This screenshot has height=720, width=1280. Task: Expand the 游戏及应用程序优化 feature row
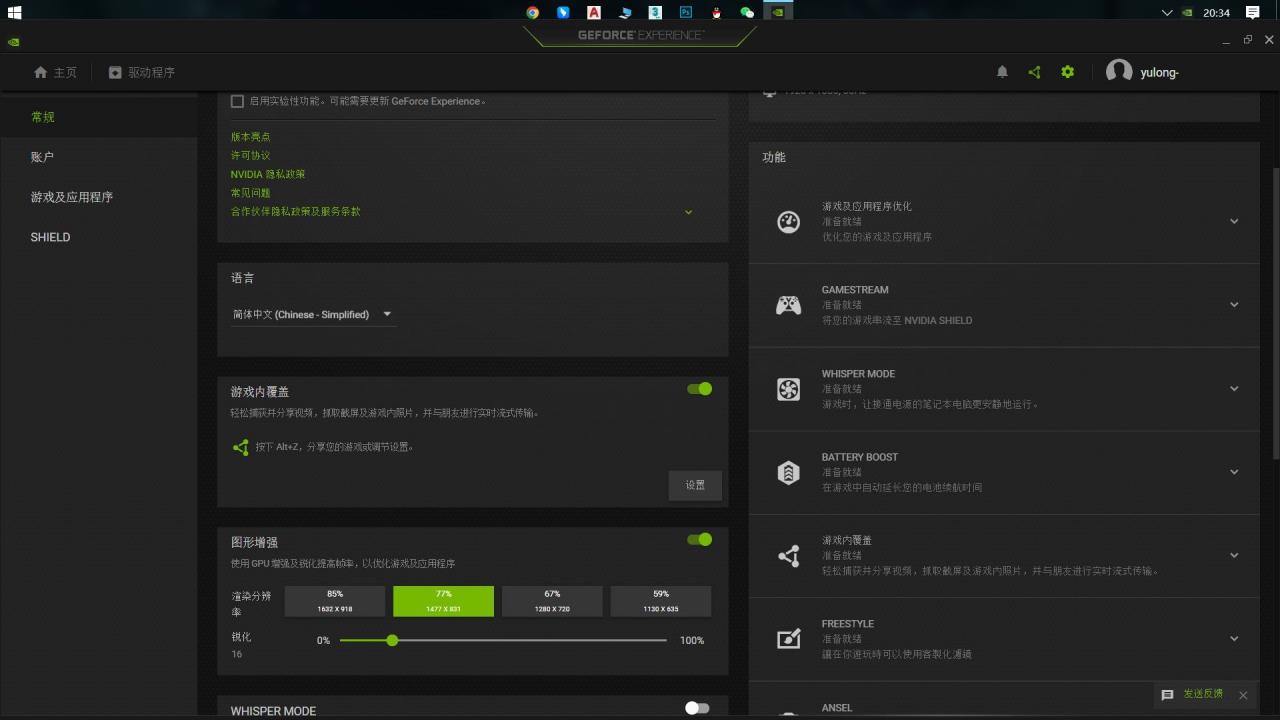[1234, 221]
